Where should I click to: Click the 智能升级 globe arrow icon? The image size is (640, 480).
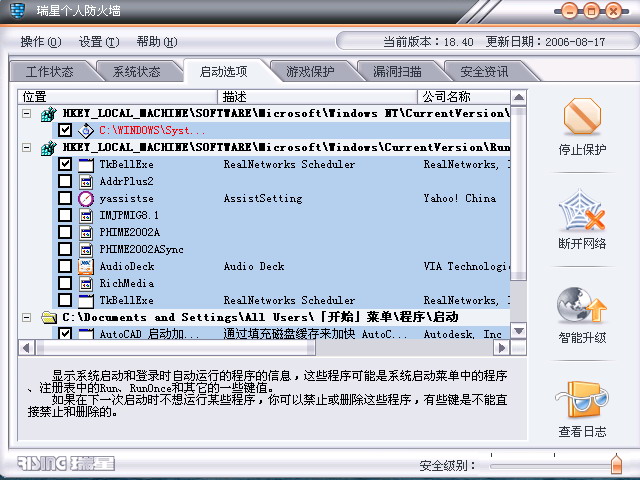click(x=582, y=304)
